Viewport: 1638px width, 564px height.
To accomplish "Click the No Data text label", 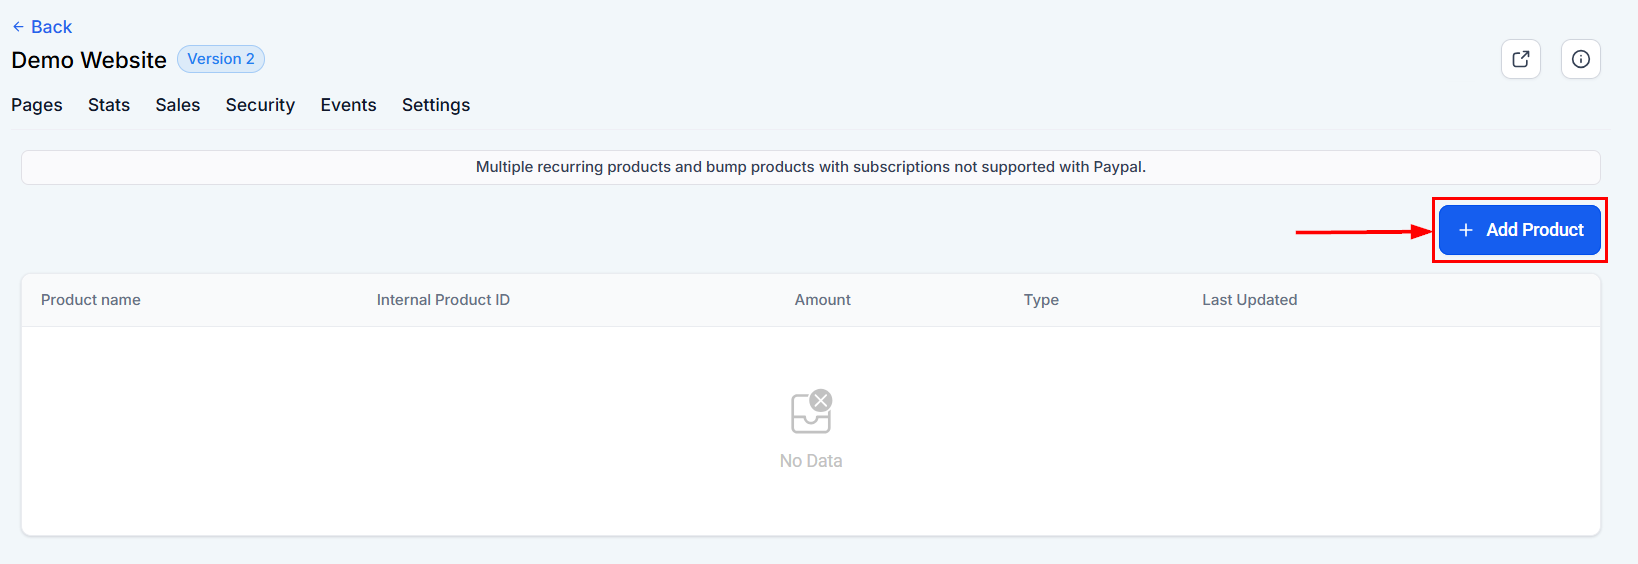I will 811,461.
